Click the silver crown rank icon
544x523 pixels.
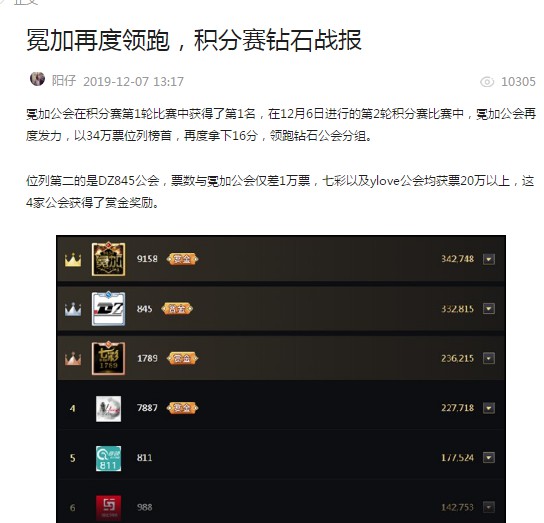(73, 309)
